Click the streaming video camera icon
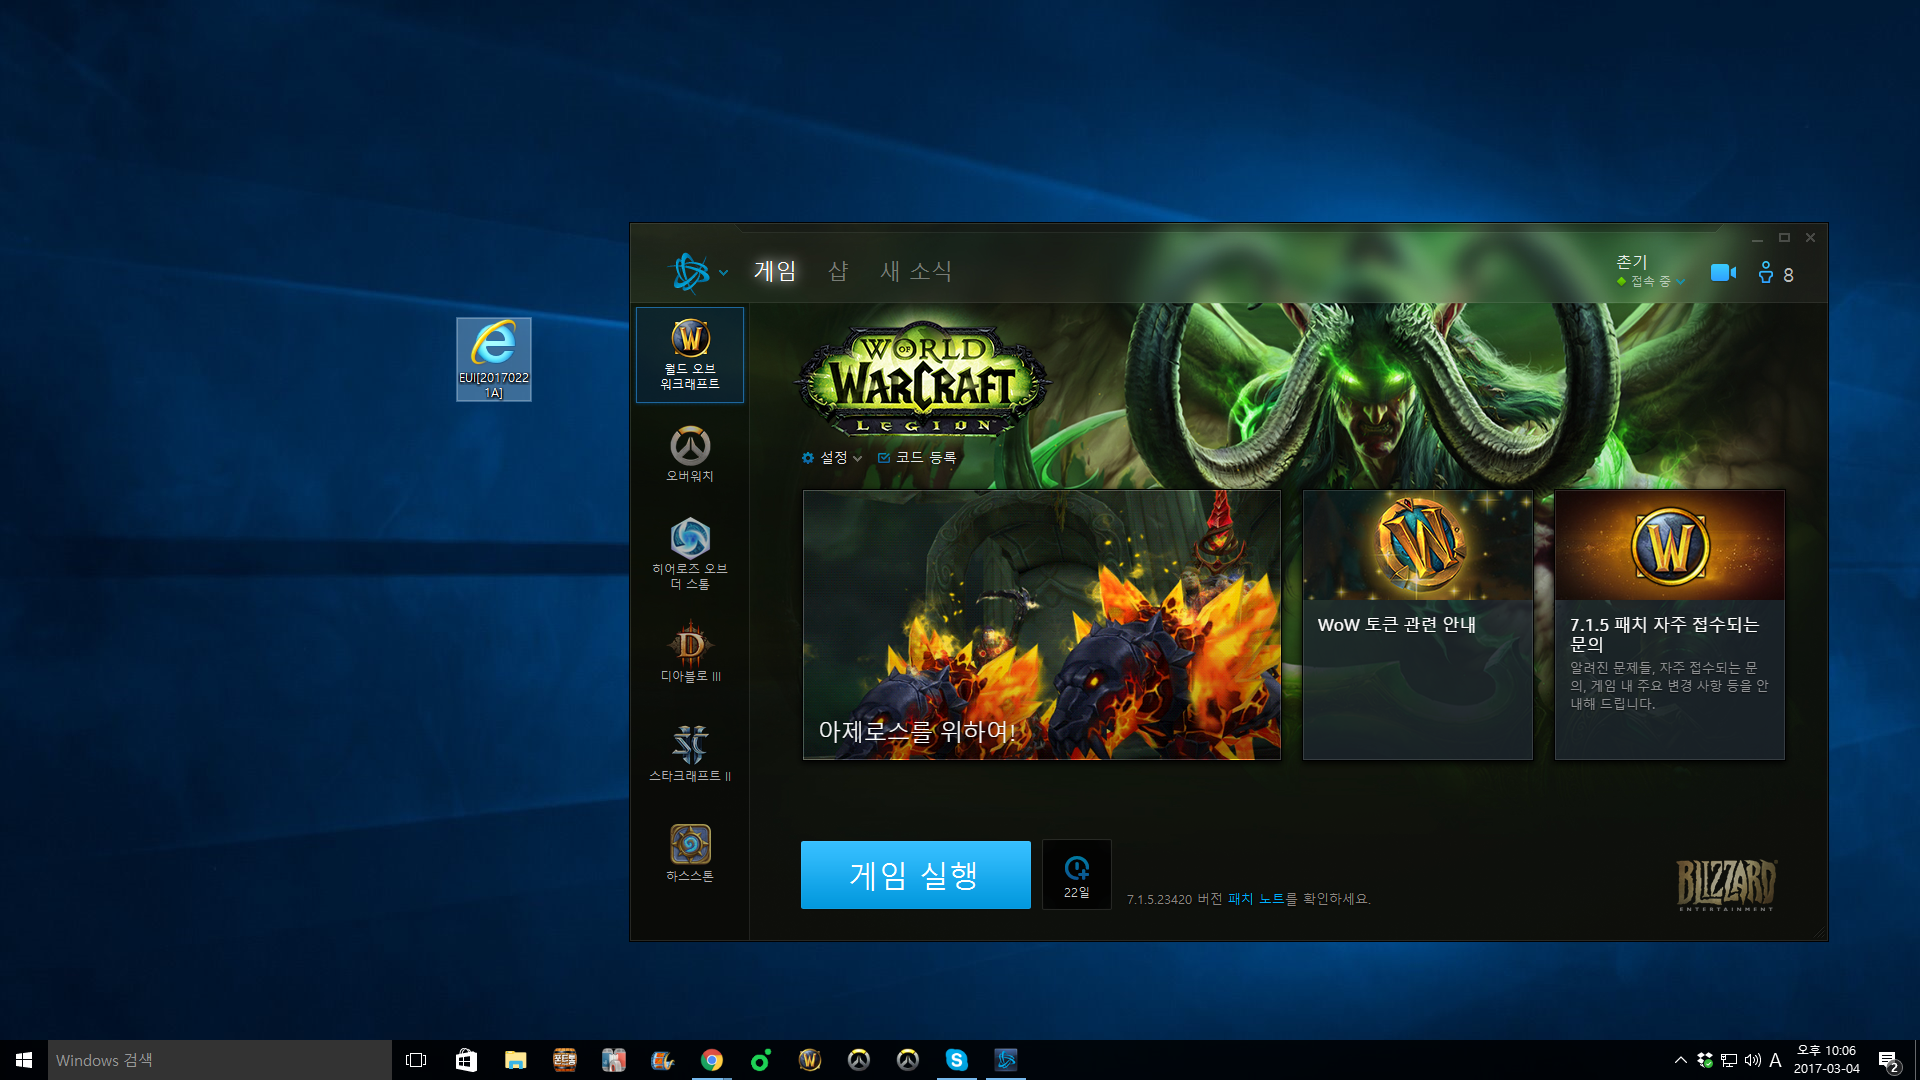The image size is (1920, 1080). pyautogui.click(x=1723, y=272)
